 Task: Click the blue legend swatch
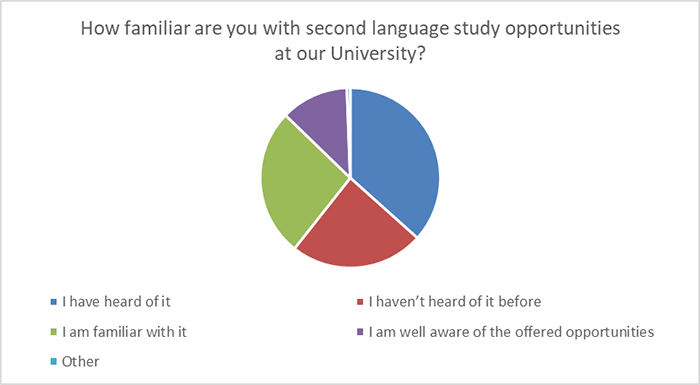coord(54,302)
